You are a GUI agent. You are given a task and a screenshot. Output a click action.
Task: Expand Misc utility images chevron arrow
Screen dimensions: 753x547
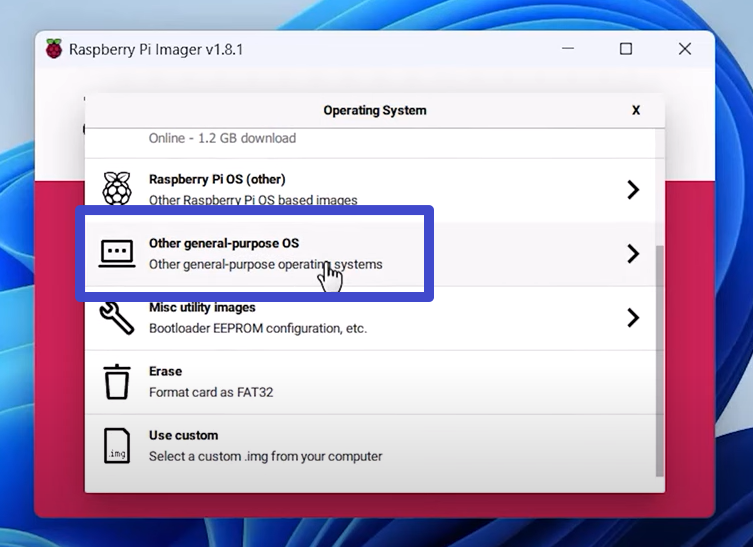(x=633, y=317)
